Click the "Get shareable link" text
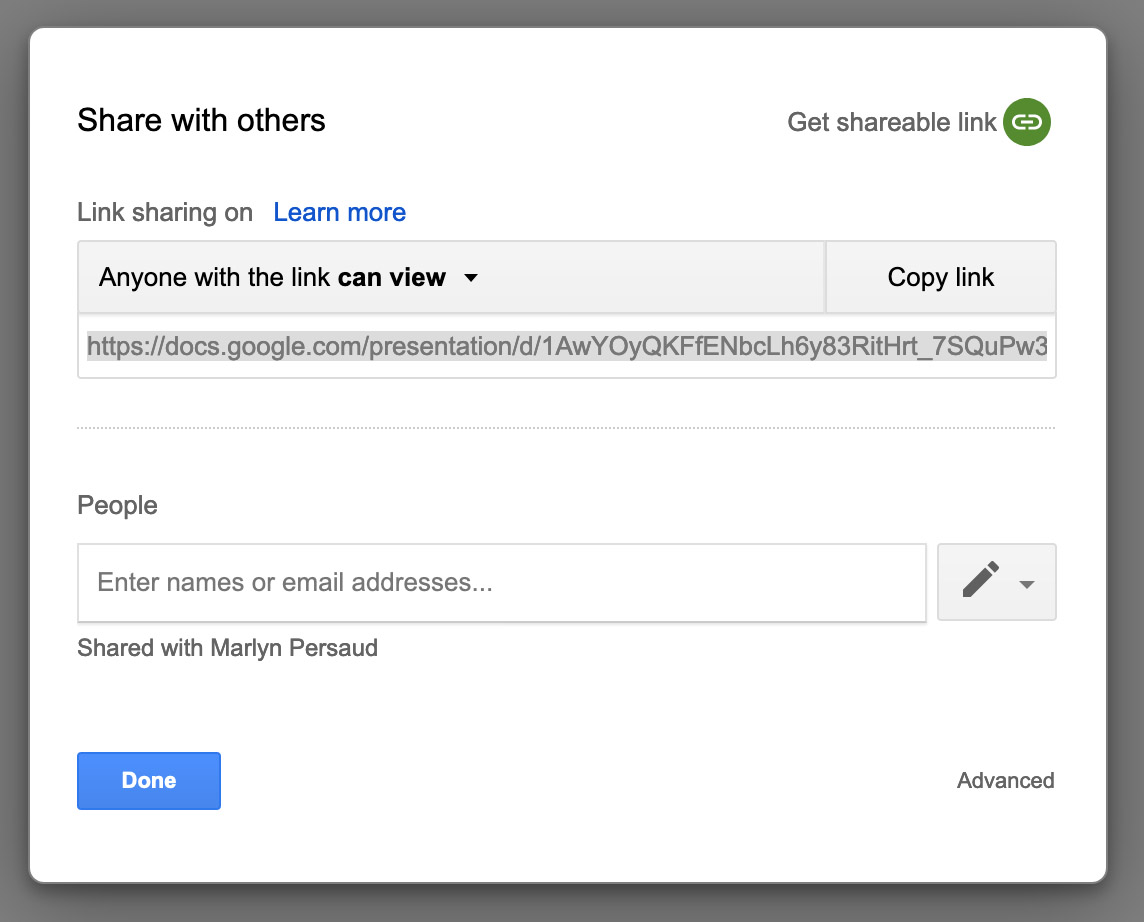 click(891, 122)
